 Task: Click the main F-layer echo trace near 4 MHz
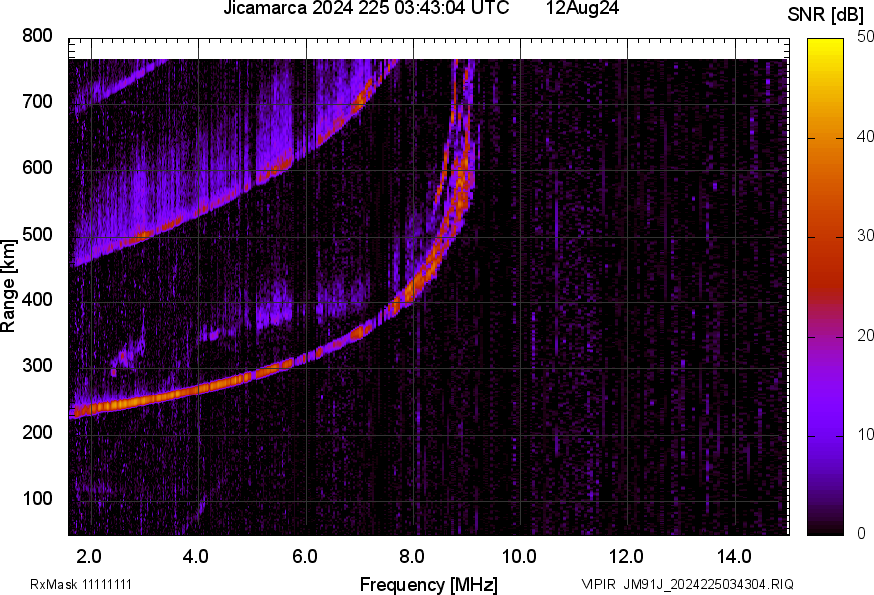point(198,388)
